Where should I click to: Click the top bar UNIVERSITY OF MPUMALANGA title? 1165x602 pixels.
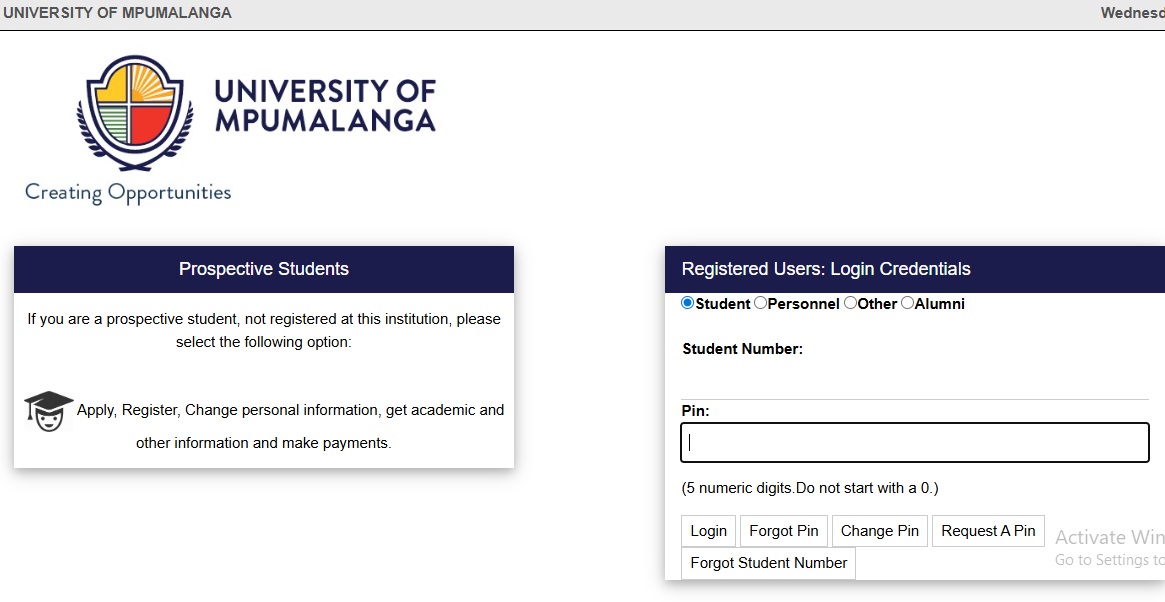[x=118, y=13]
